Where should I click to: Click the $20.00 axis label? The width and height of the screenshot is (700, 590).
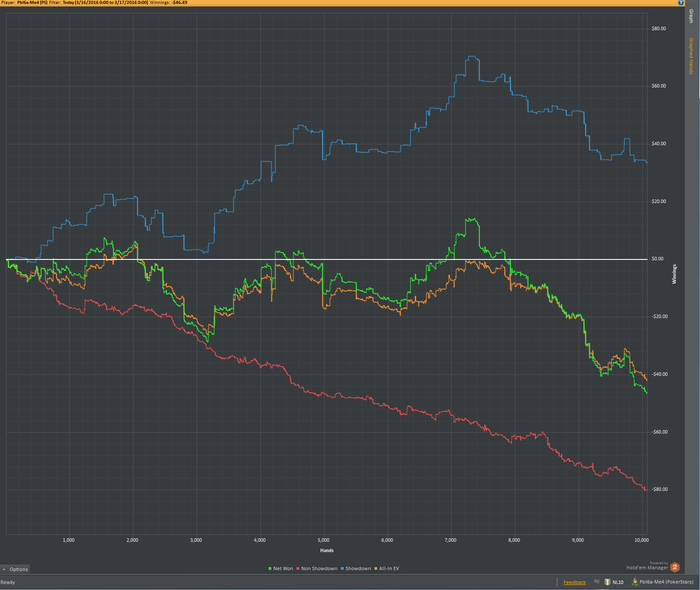(x=658, y=201)
